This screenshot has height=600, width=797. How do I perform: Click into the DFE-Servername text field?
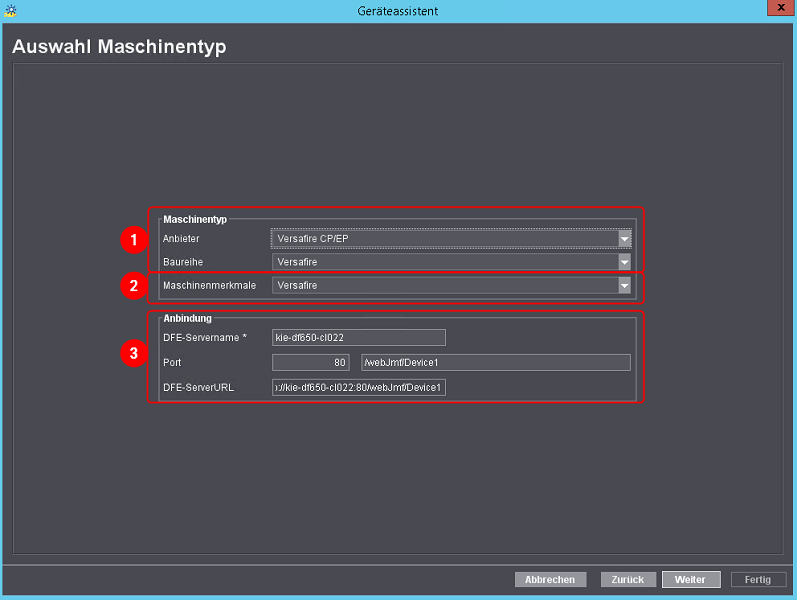358,338
